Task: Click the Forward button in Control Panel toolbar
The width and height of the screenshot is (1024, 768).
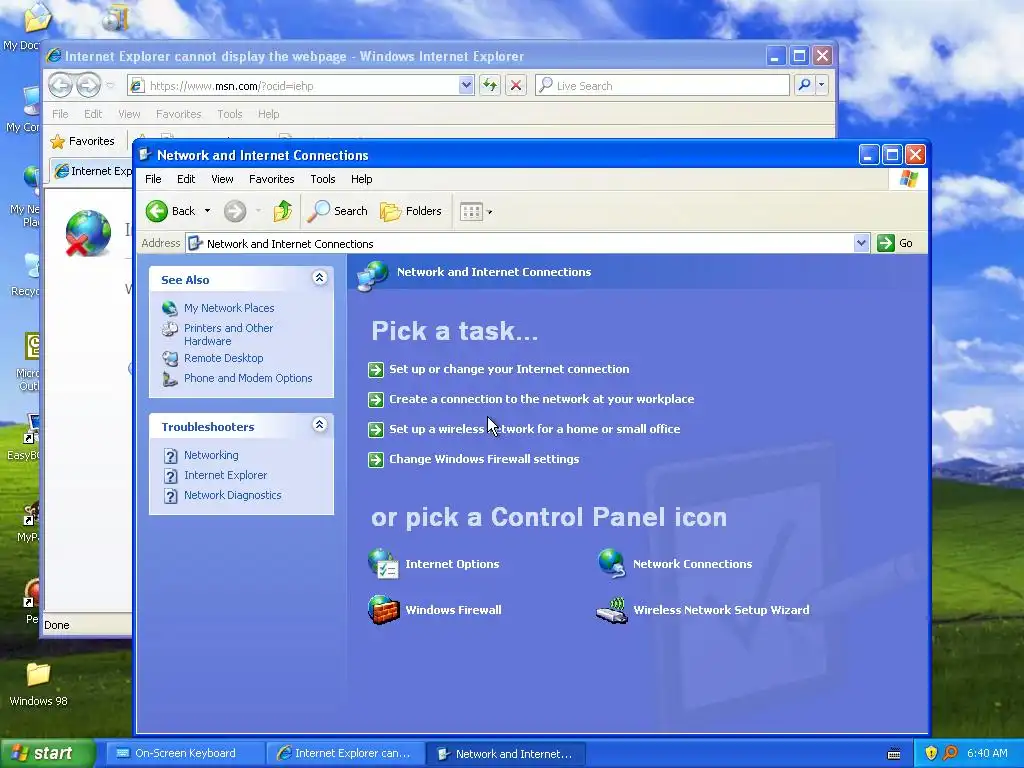Action: click(234, 211)
